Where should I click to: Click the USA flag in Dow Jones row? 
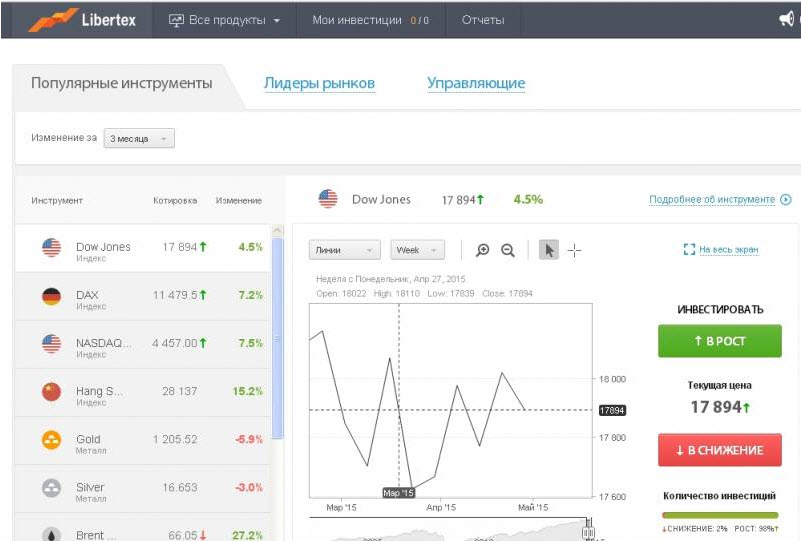point(51,248)
